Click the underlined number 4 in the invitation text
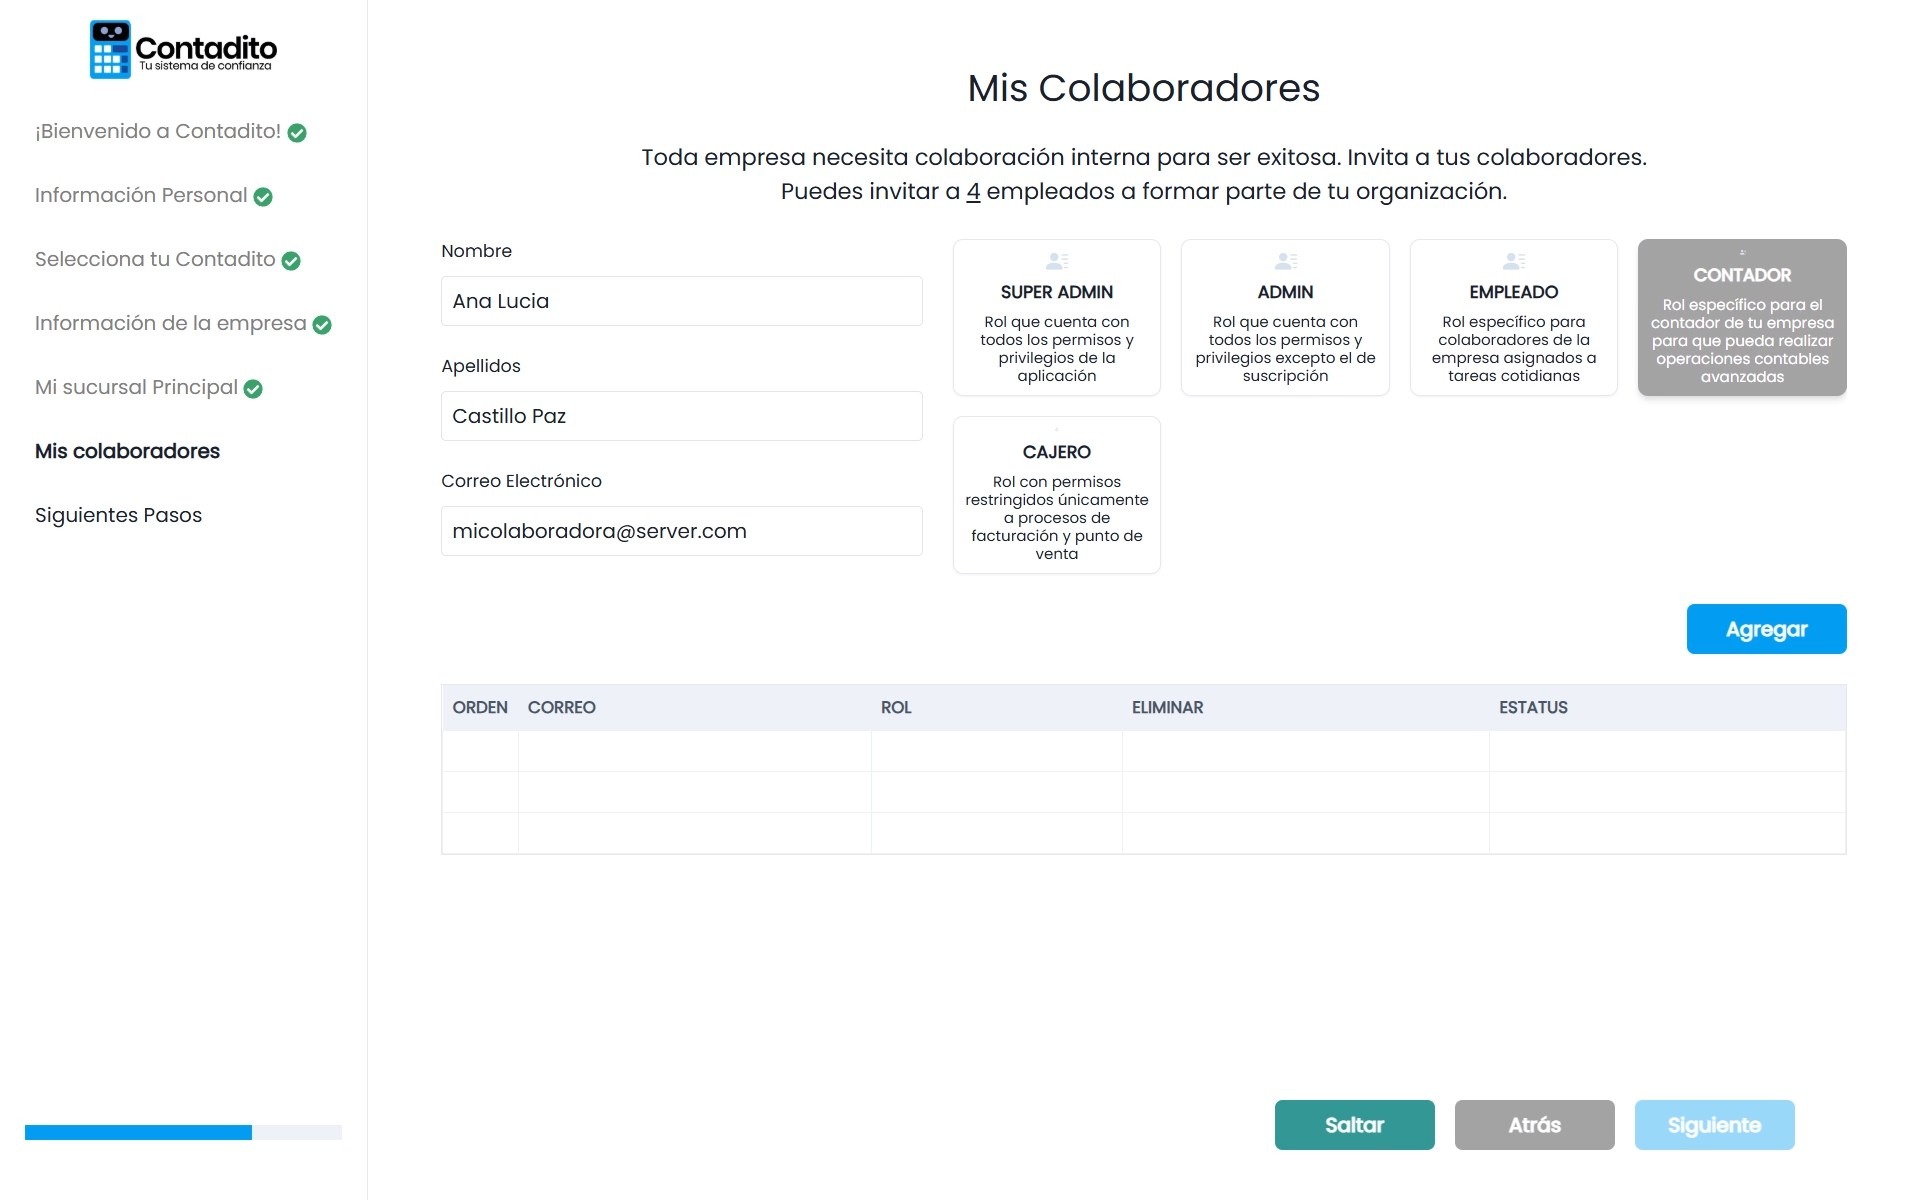1920x1200 pixels. tap(973, 191)
